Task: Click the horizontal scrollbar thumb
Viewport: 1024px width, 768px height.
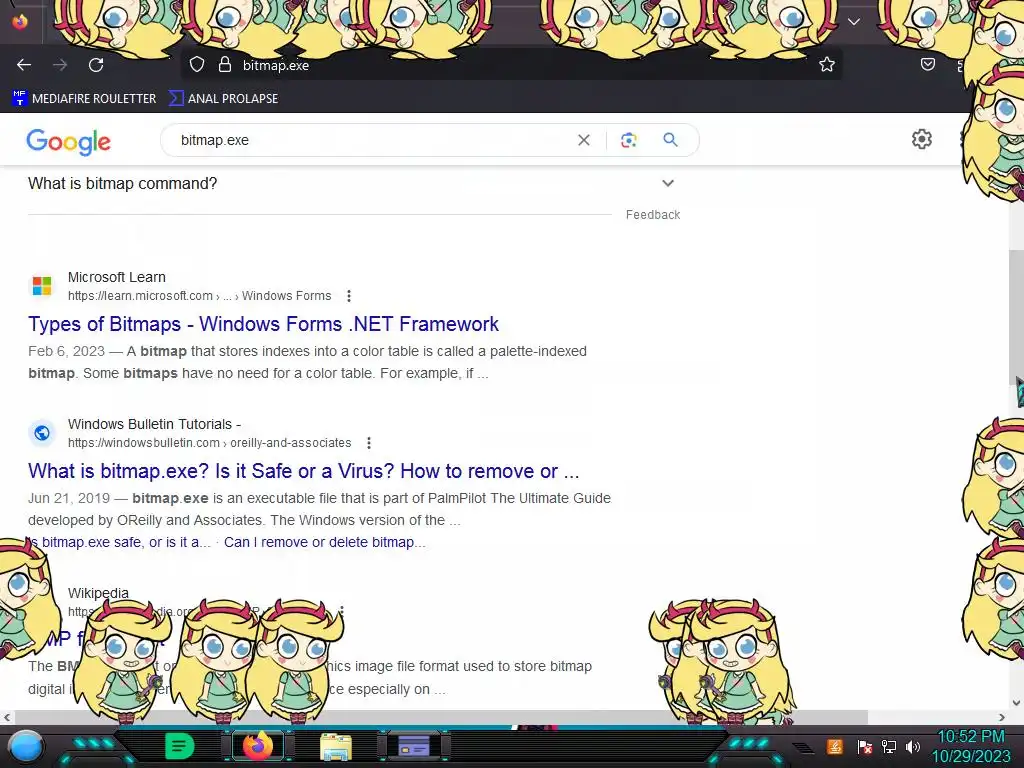Action: [441, 717]
